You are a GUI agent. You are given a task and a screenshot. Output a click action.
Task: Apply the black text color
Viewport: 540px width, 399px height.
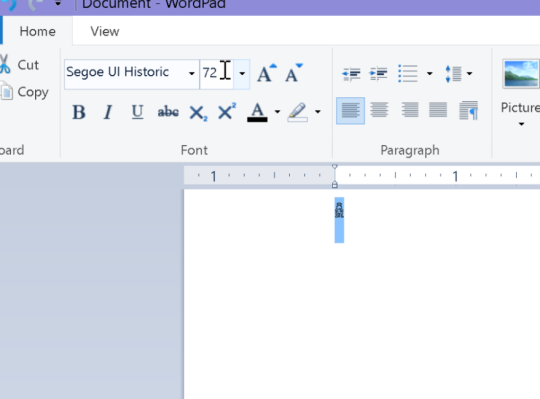coord(257,112)
